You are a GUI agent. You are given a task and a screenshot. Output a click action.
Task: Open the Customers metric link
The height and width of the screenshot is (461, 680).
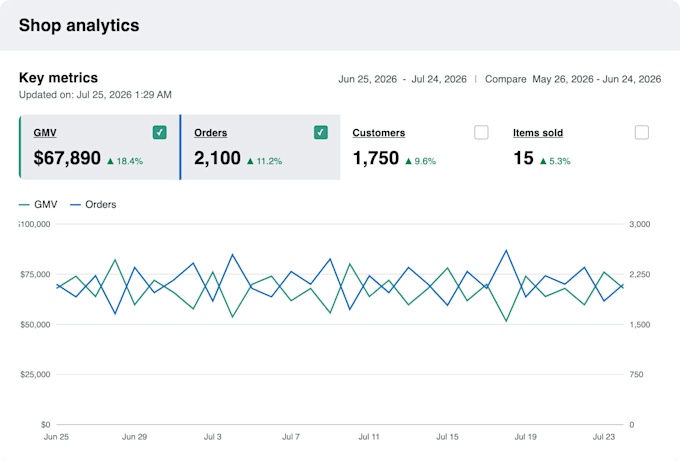click(x=379, y=133)
